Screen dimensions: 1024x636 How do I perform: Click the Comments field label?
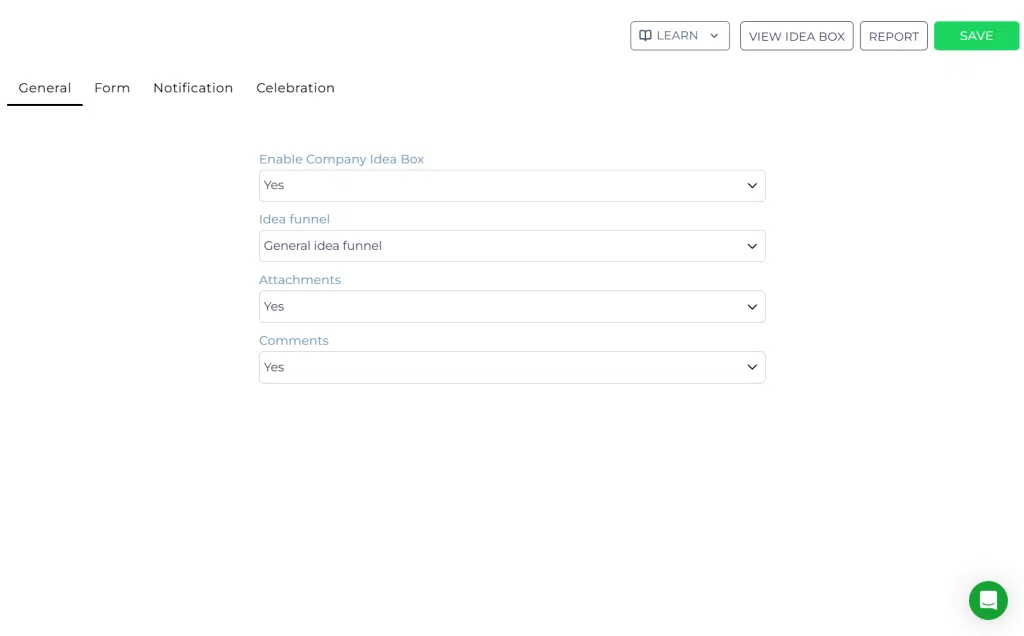294,341
